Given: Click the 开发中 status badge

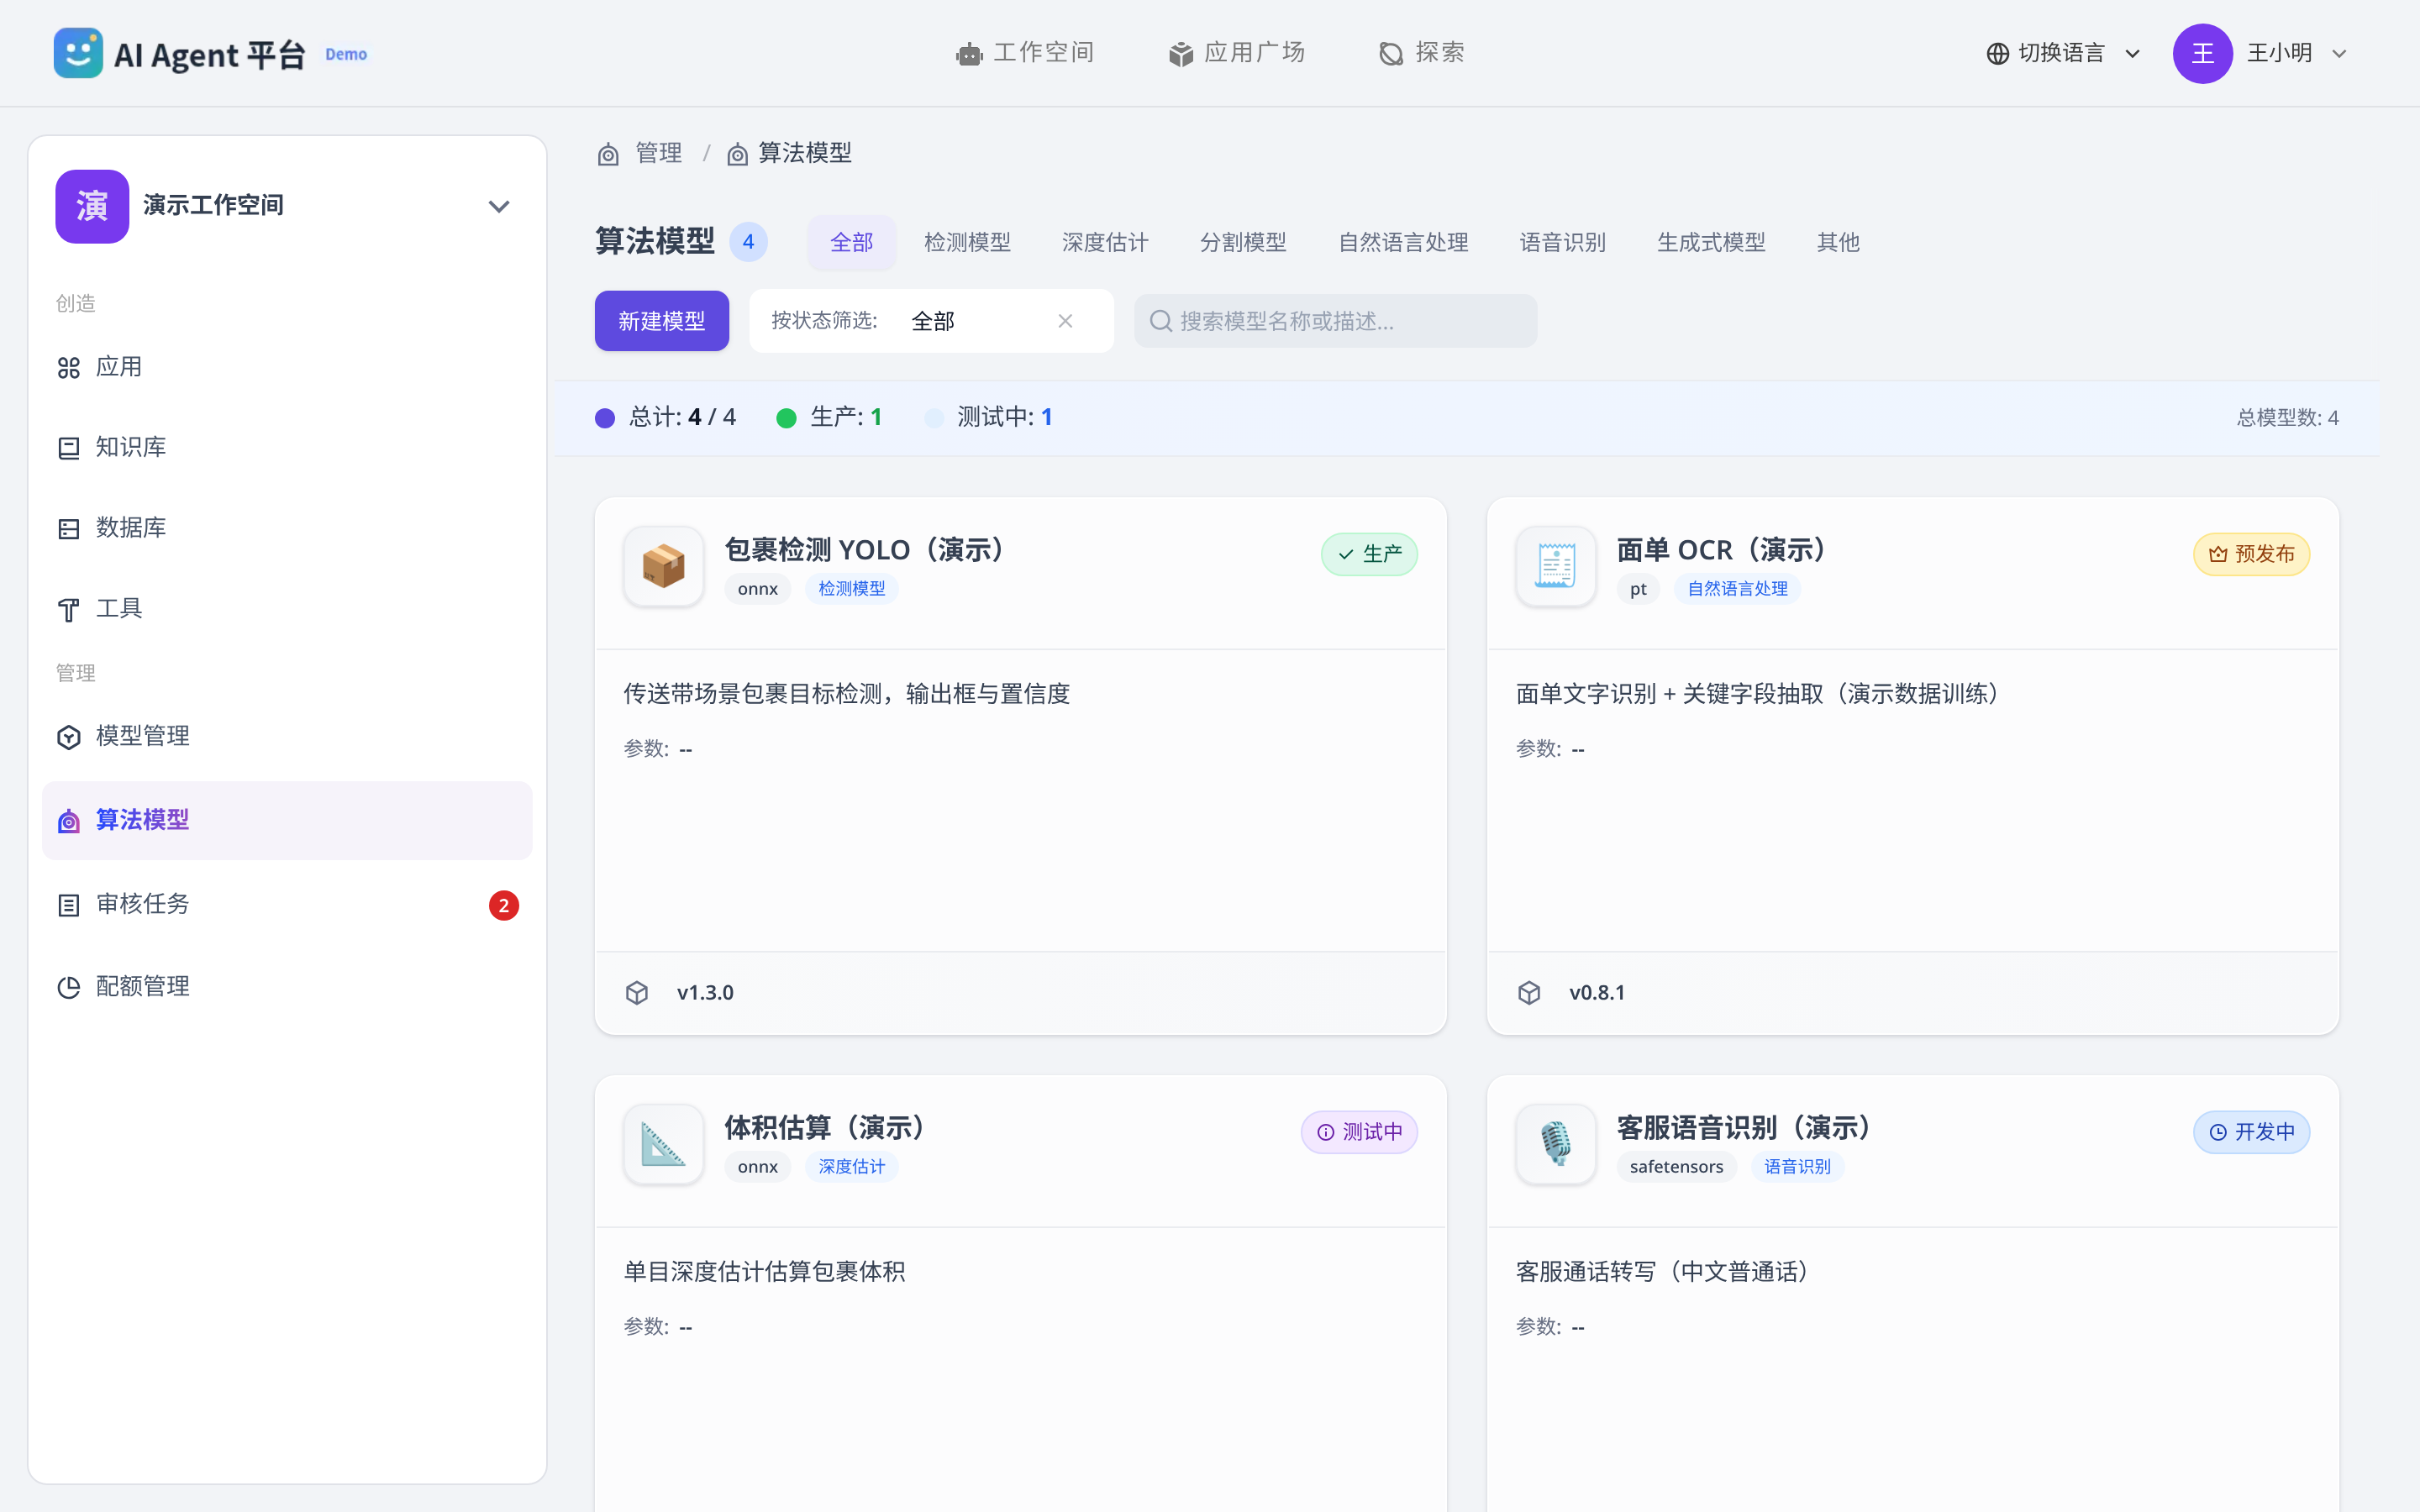Looking at the screenshot, I should pos(2251,1132).
